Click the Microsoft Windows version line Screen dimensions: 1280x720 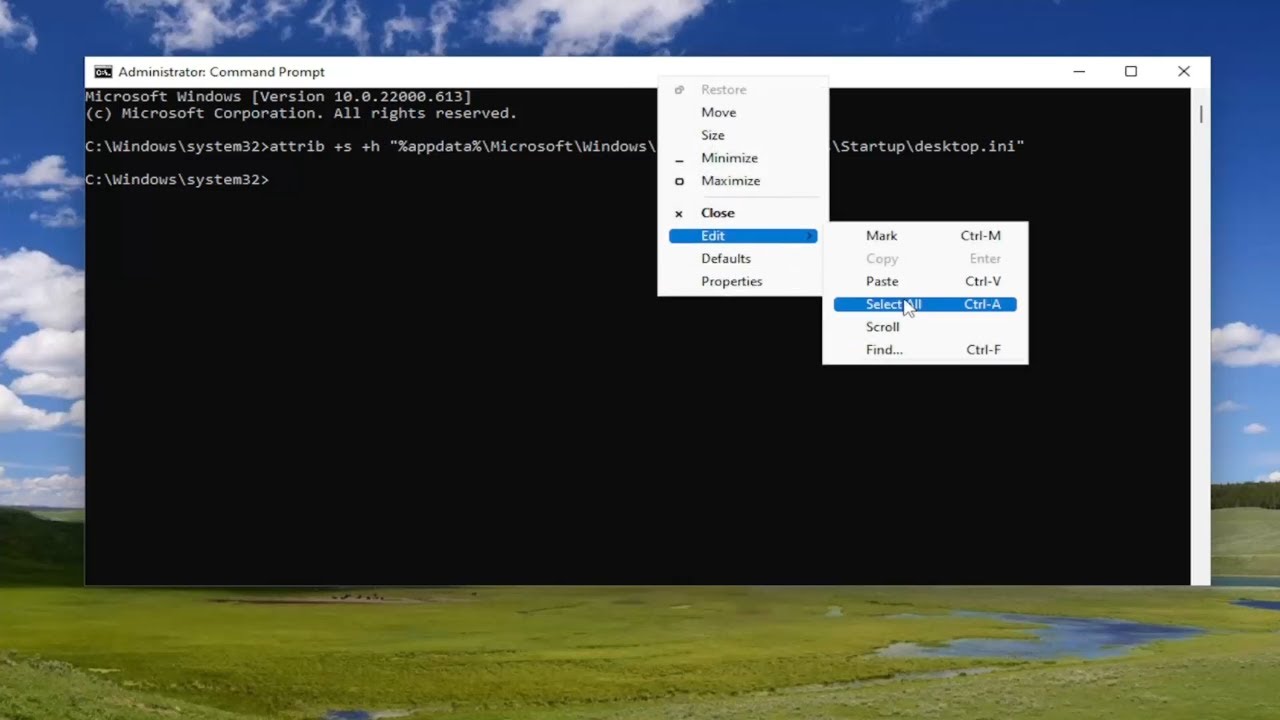pyautogui.click(x=278, y=97)
